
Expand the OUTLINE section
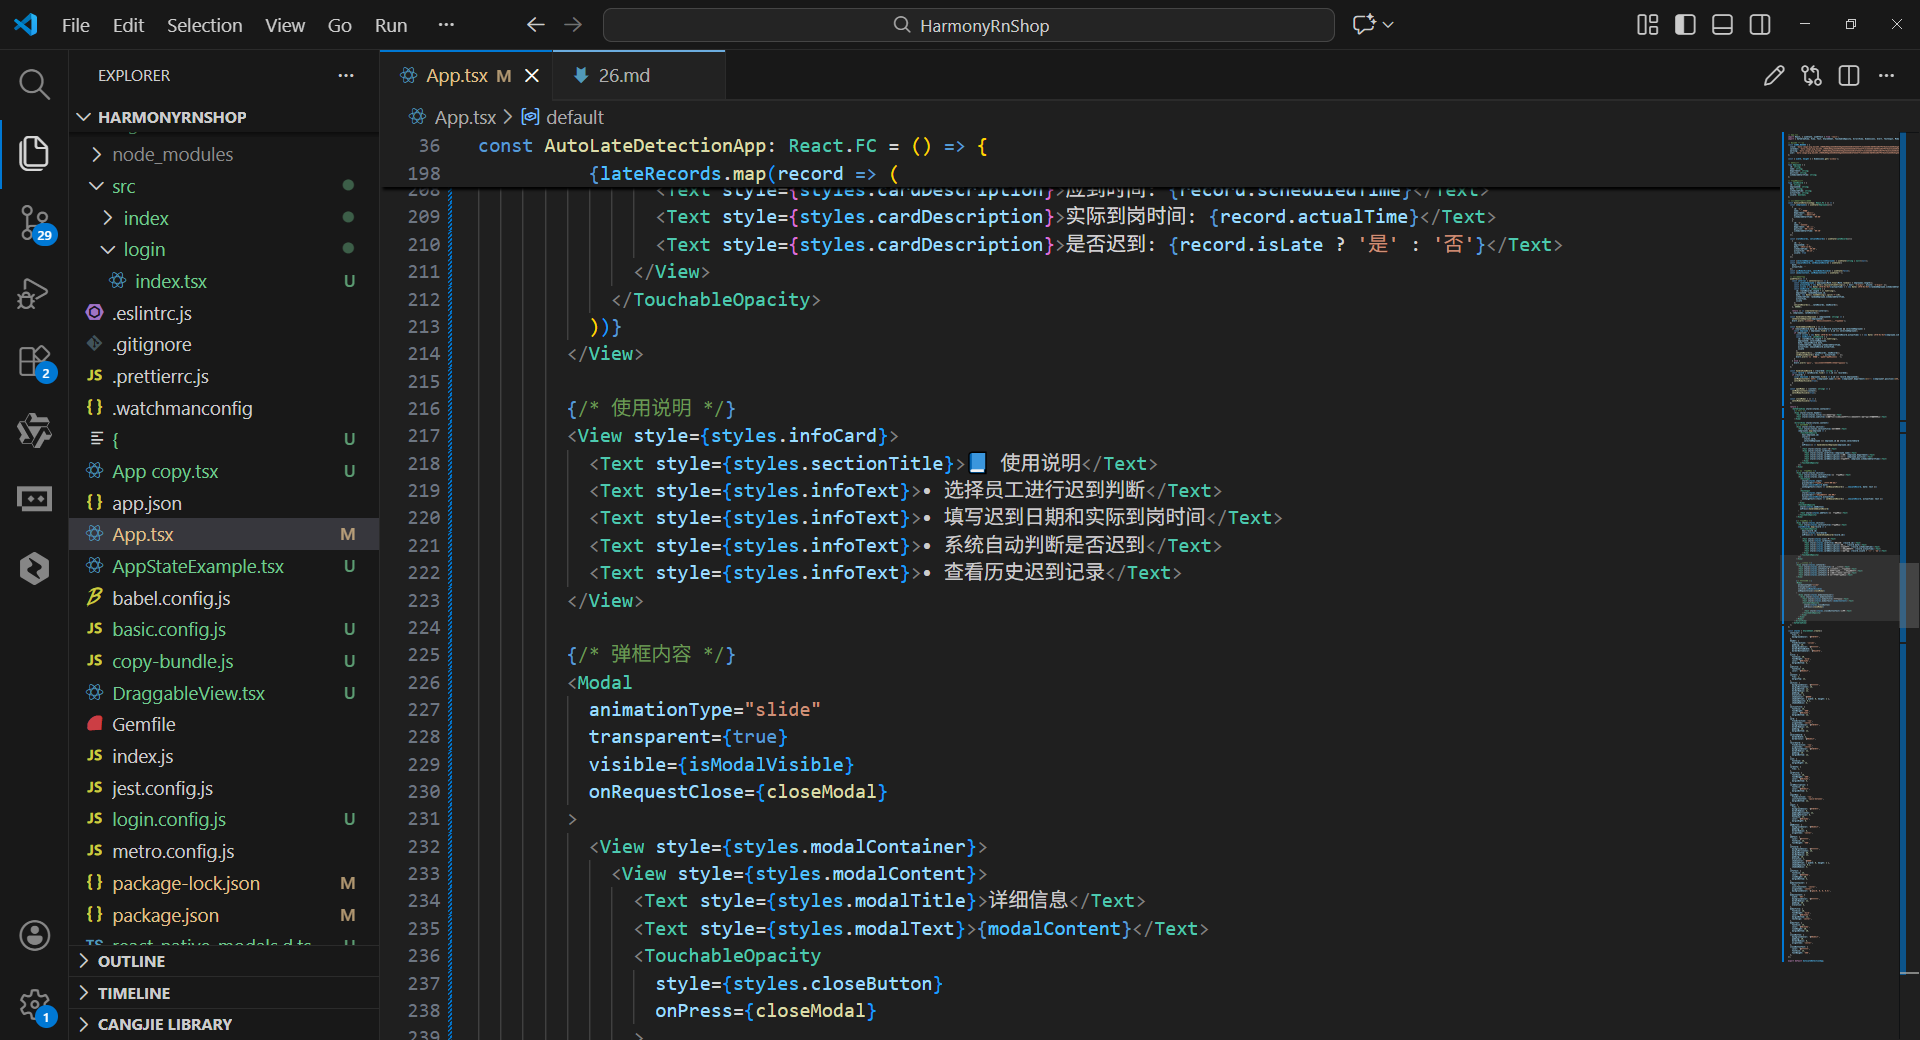click(224, 961)
